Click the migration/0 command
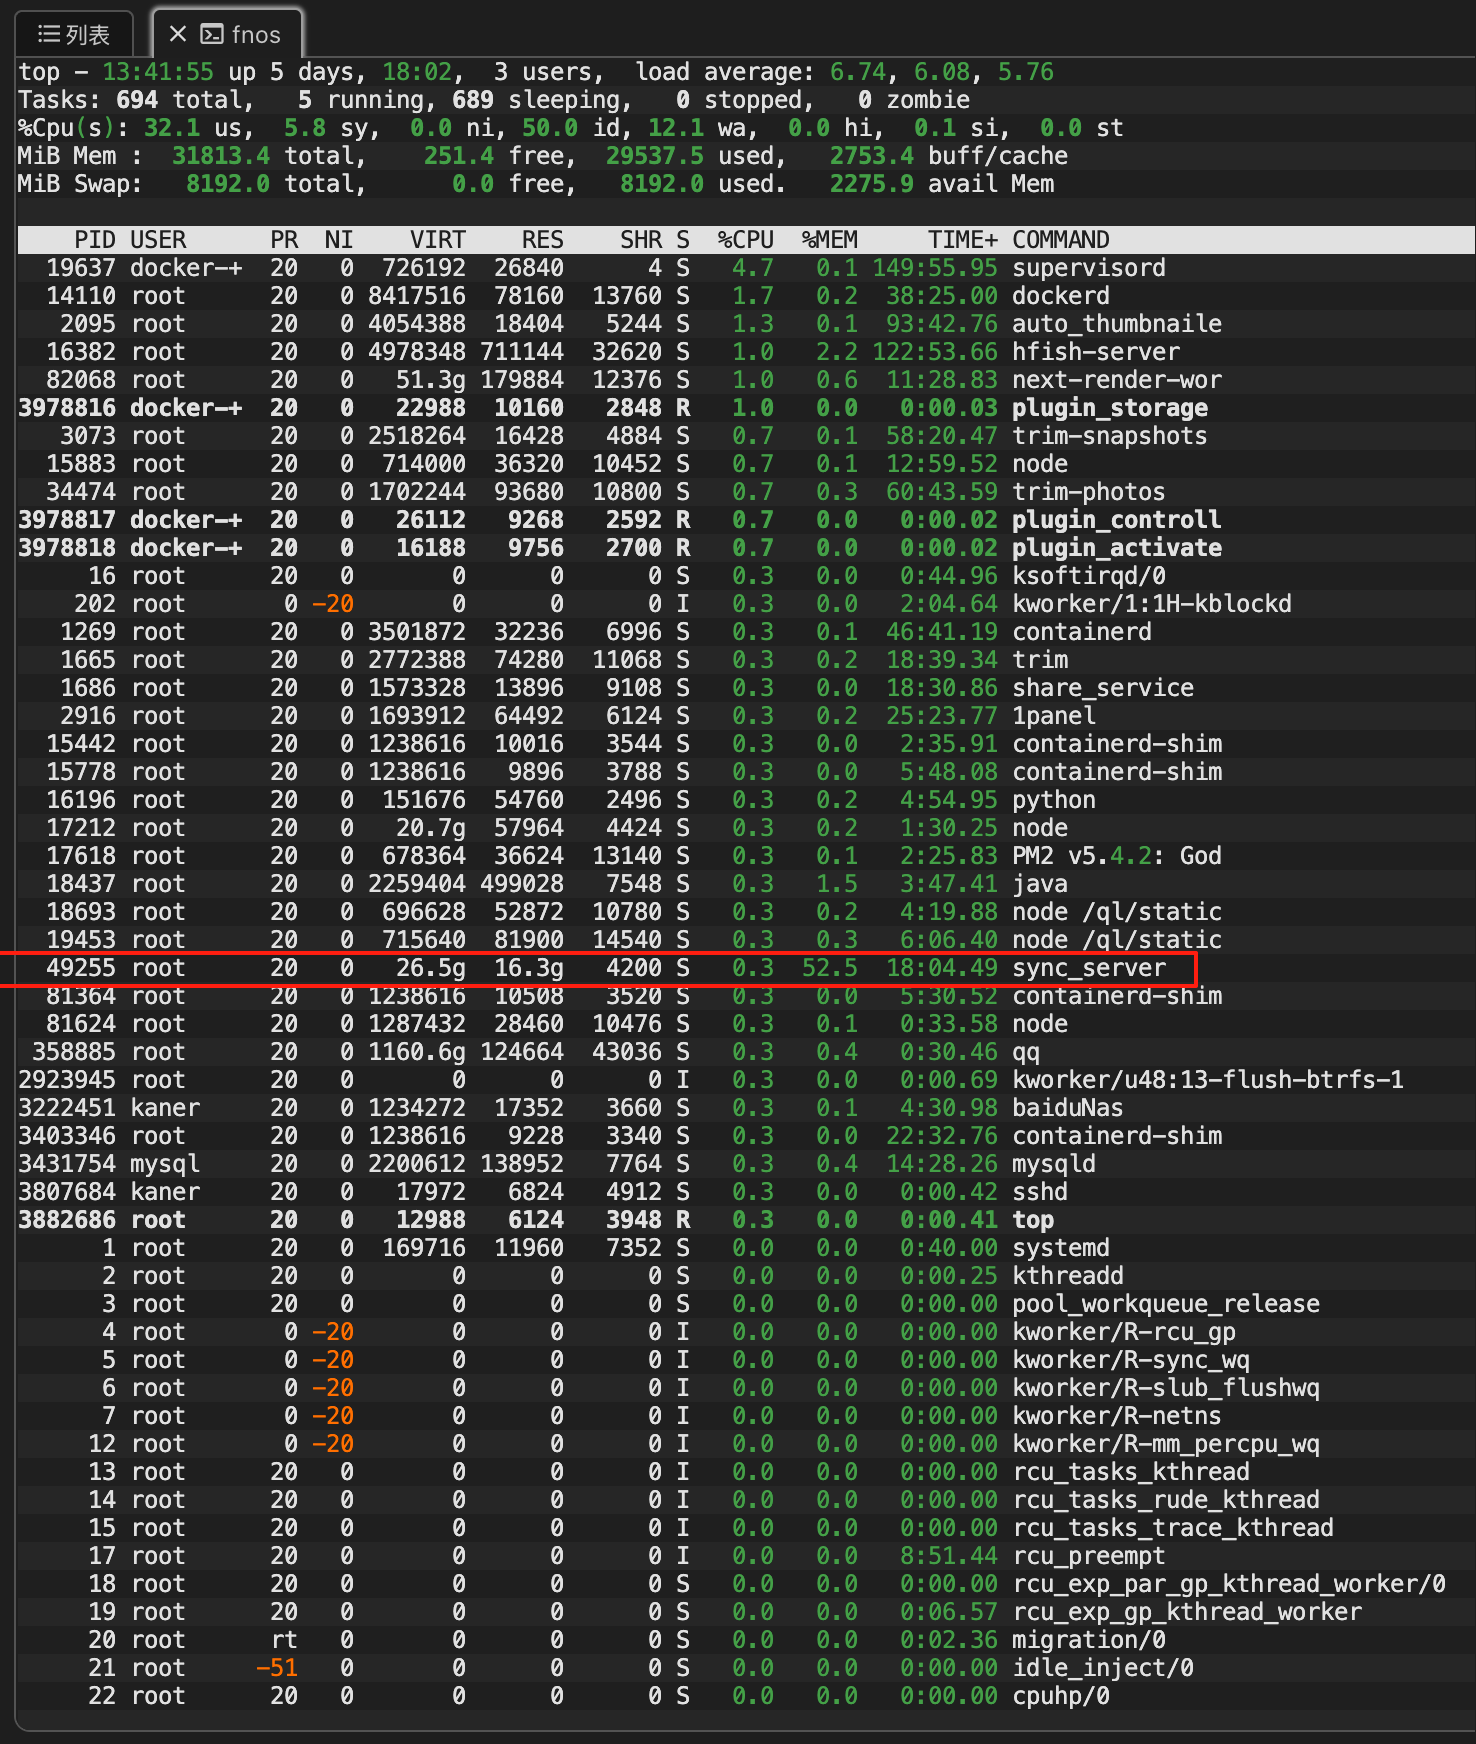The image size is (1476, 1744). [1089, 1640]
